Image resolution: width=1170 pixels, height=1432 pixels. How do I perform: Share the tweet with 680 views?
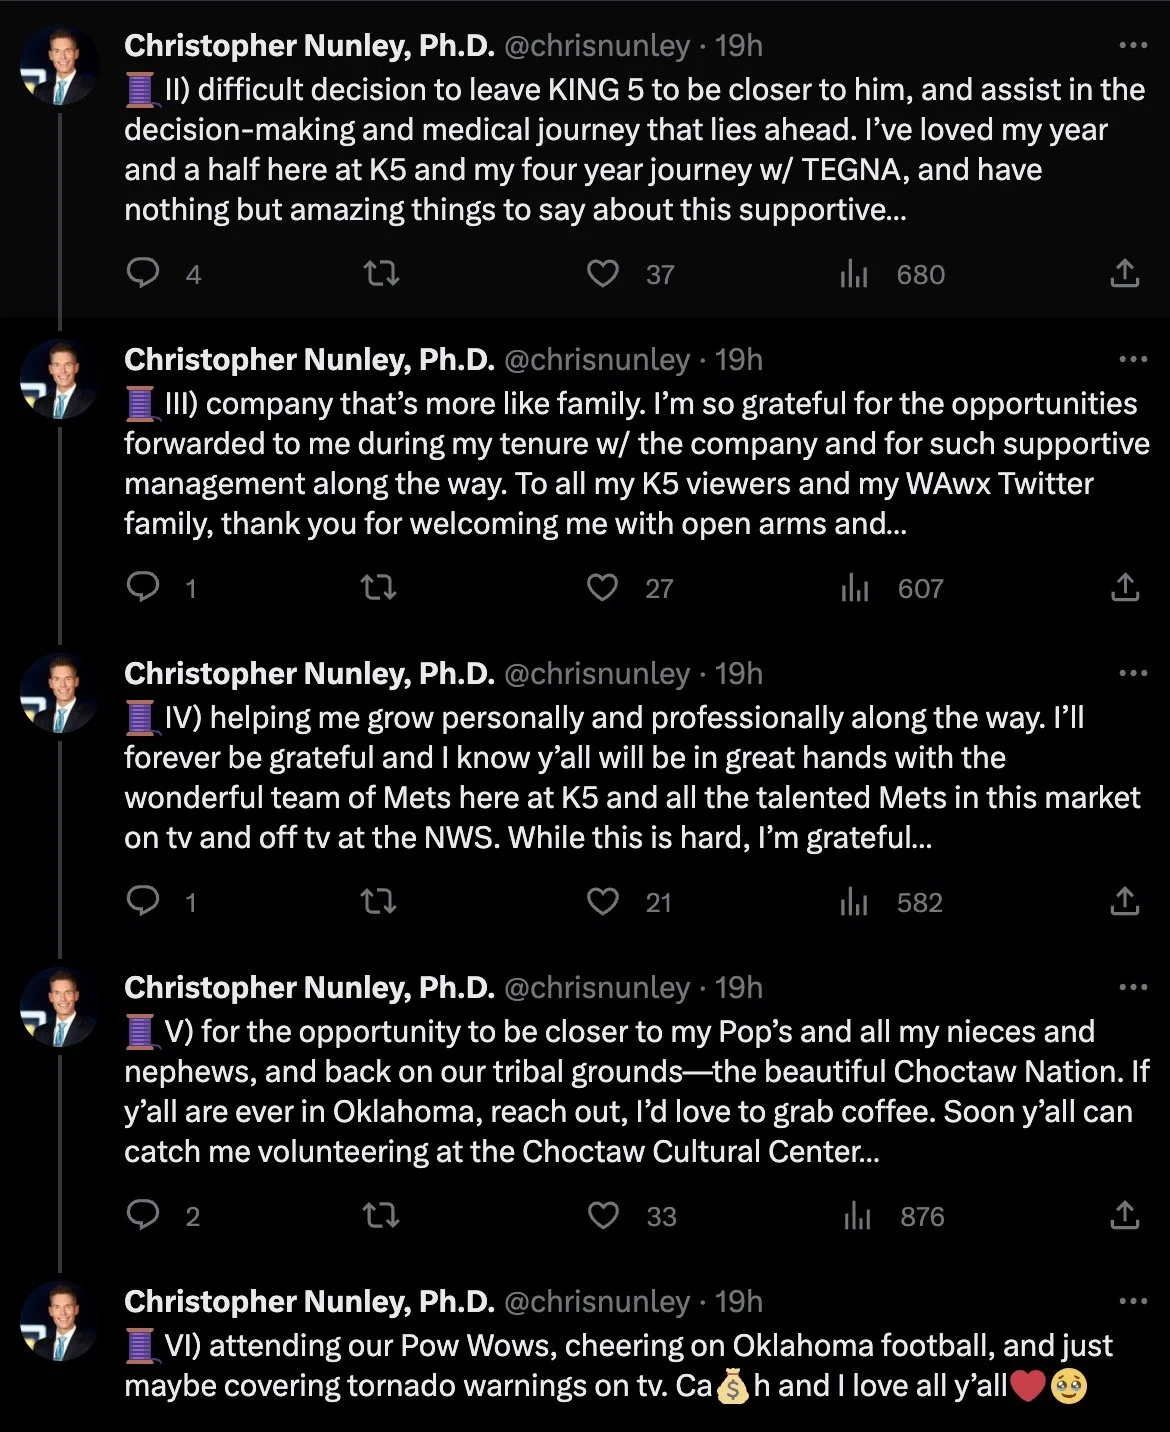(x=1124, y=273)
